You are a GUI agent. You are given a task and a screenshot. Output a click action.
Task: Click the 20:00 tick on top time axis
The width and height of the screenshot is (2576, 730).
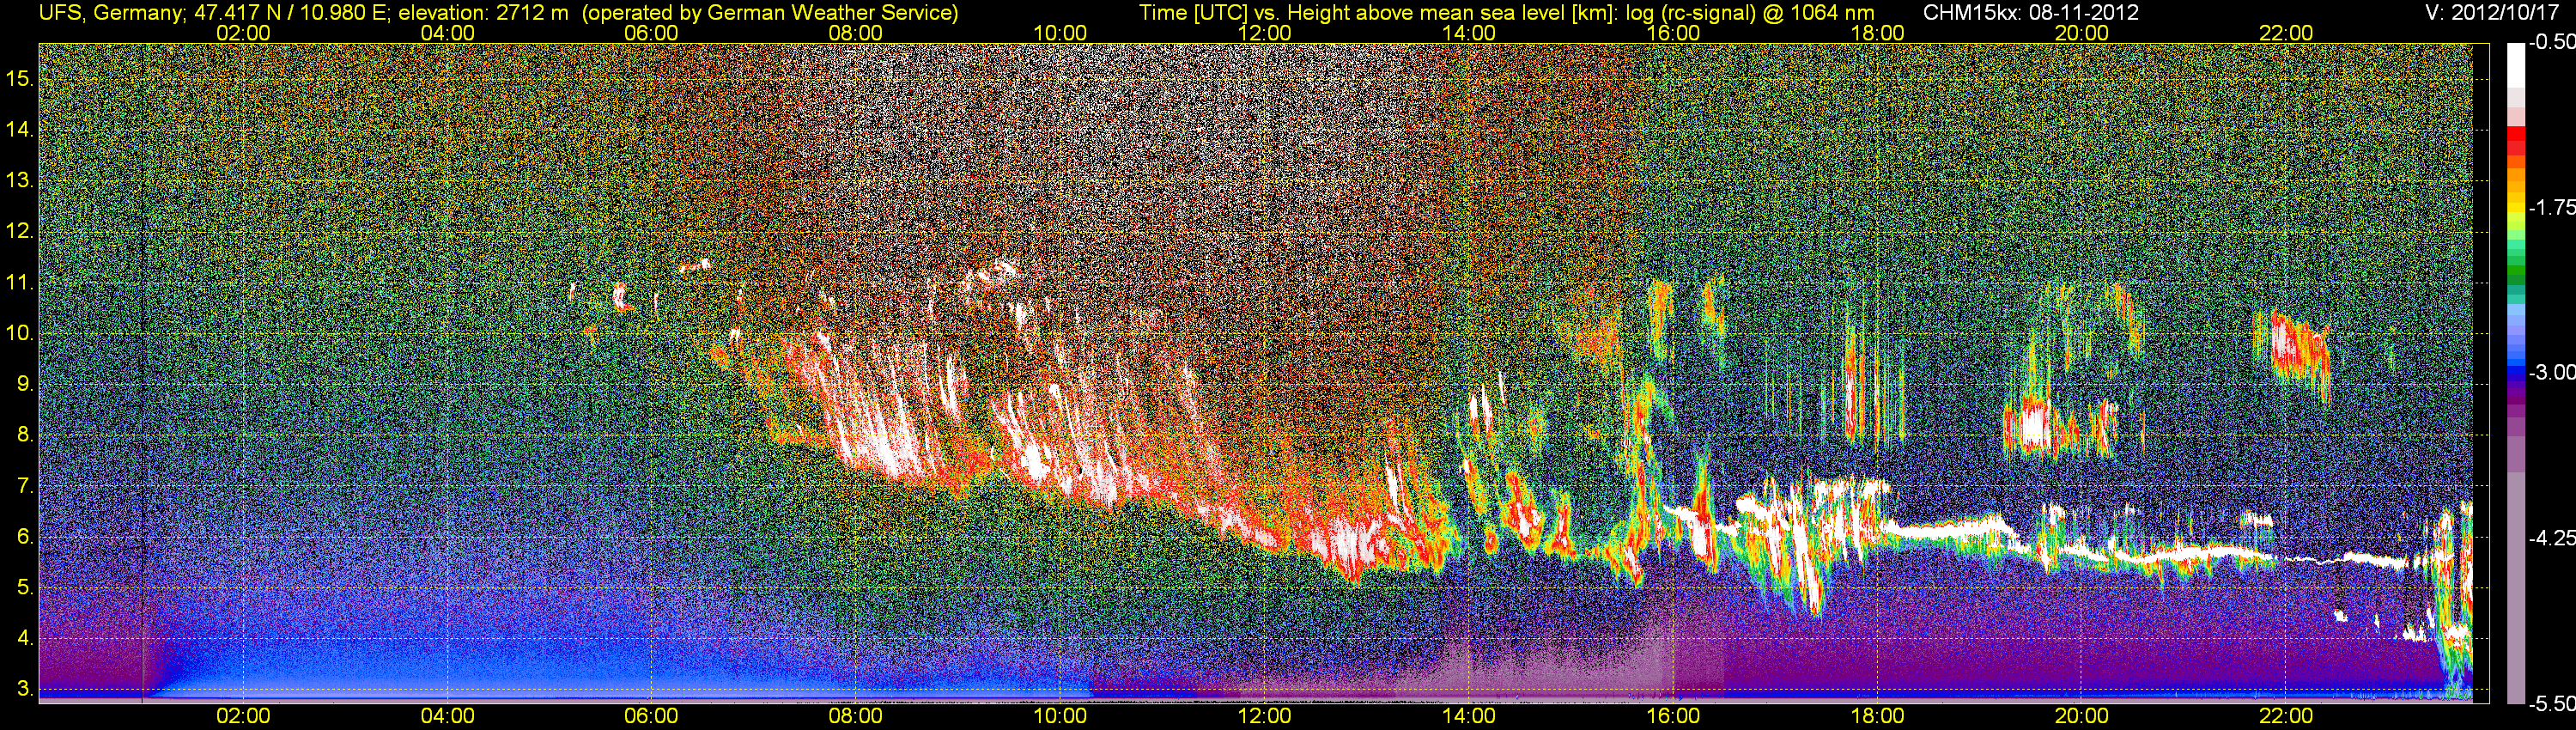coord(2082,33)
